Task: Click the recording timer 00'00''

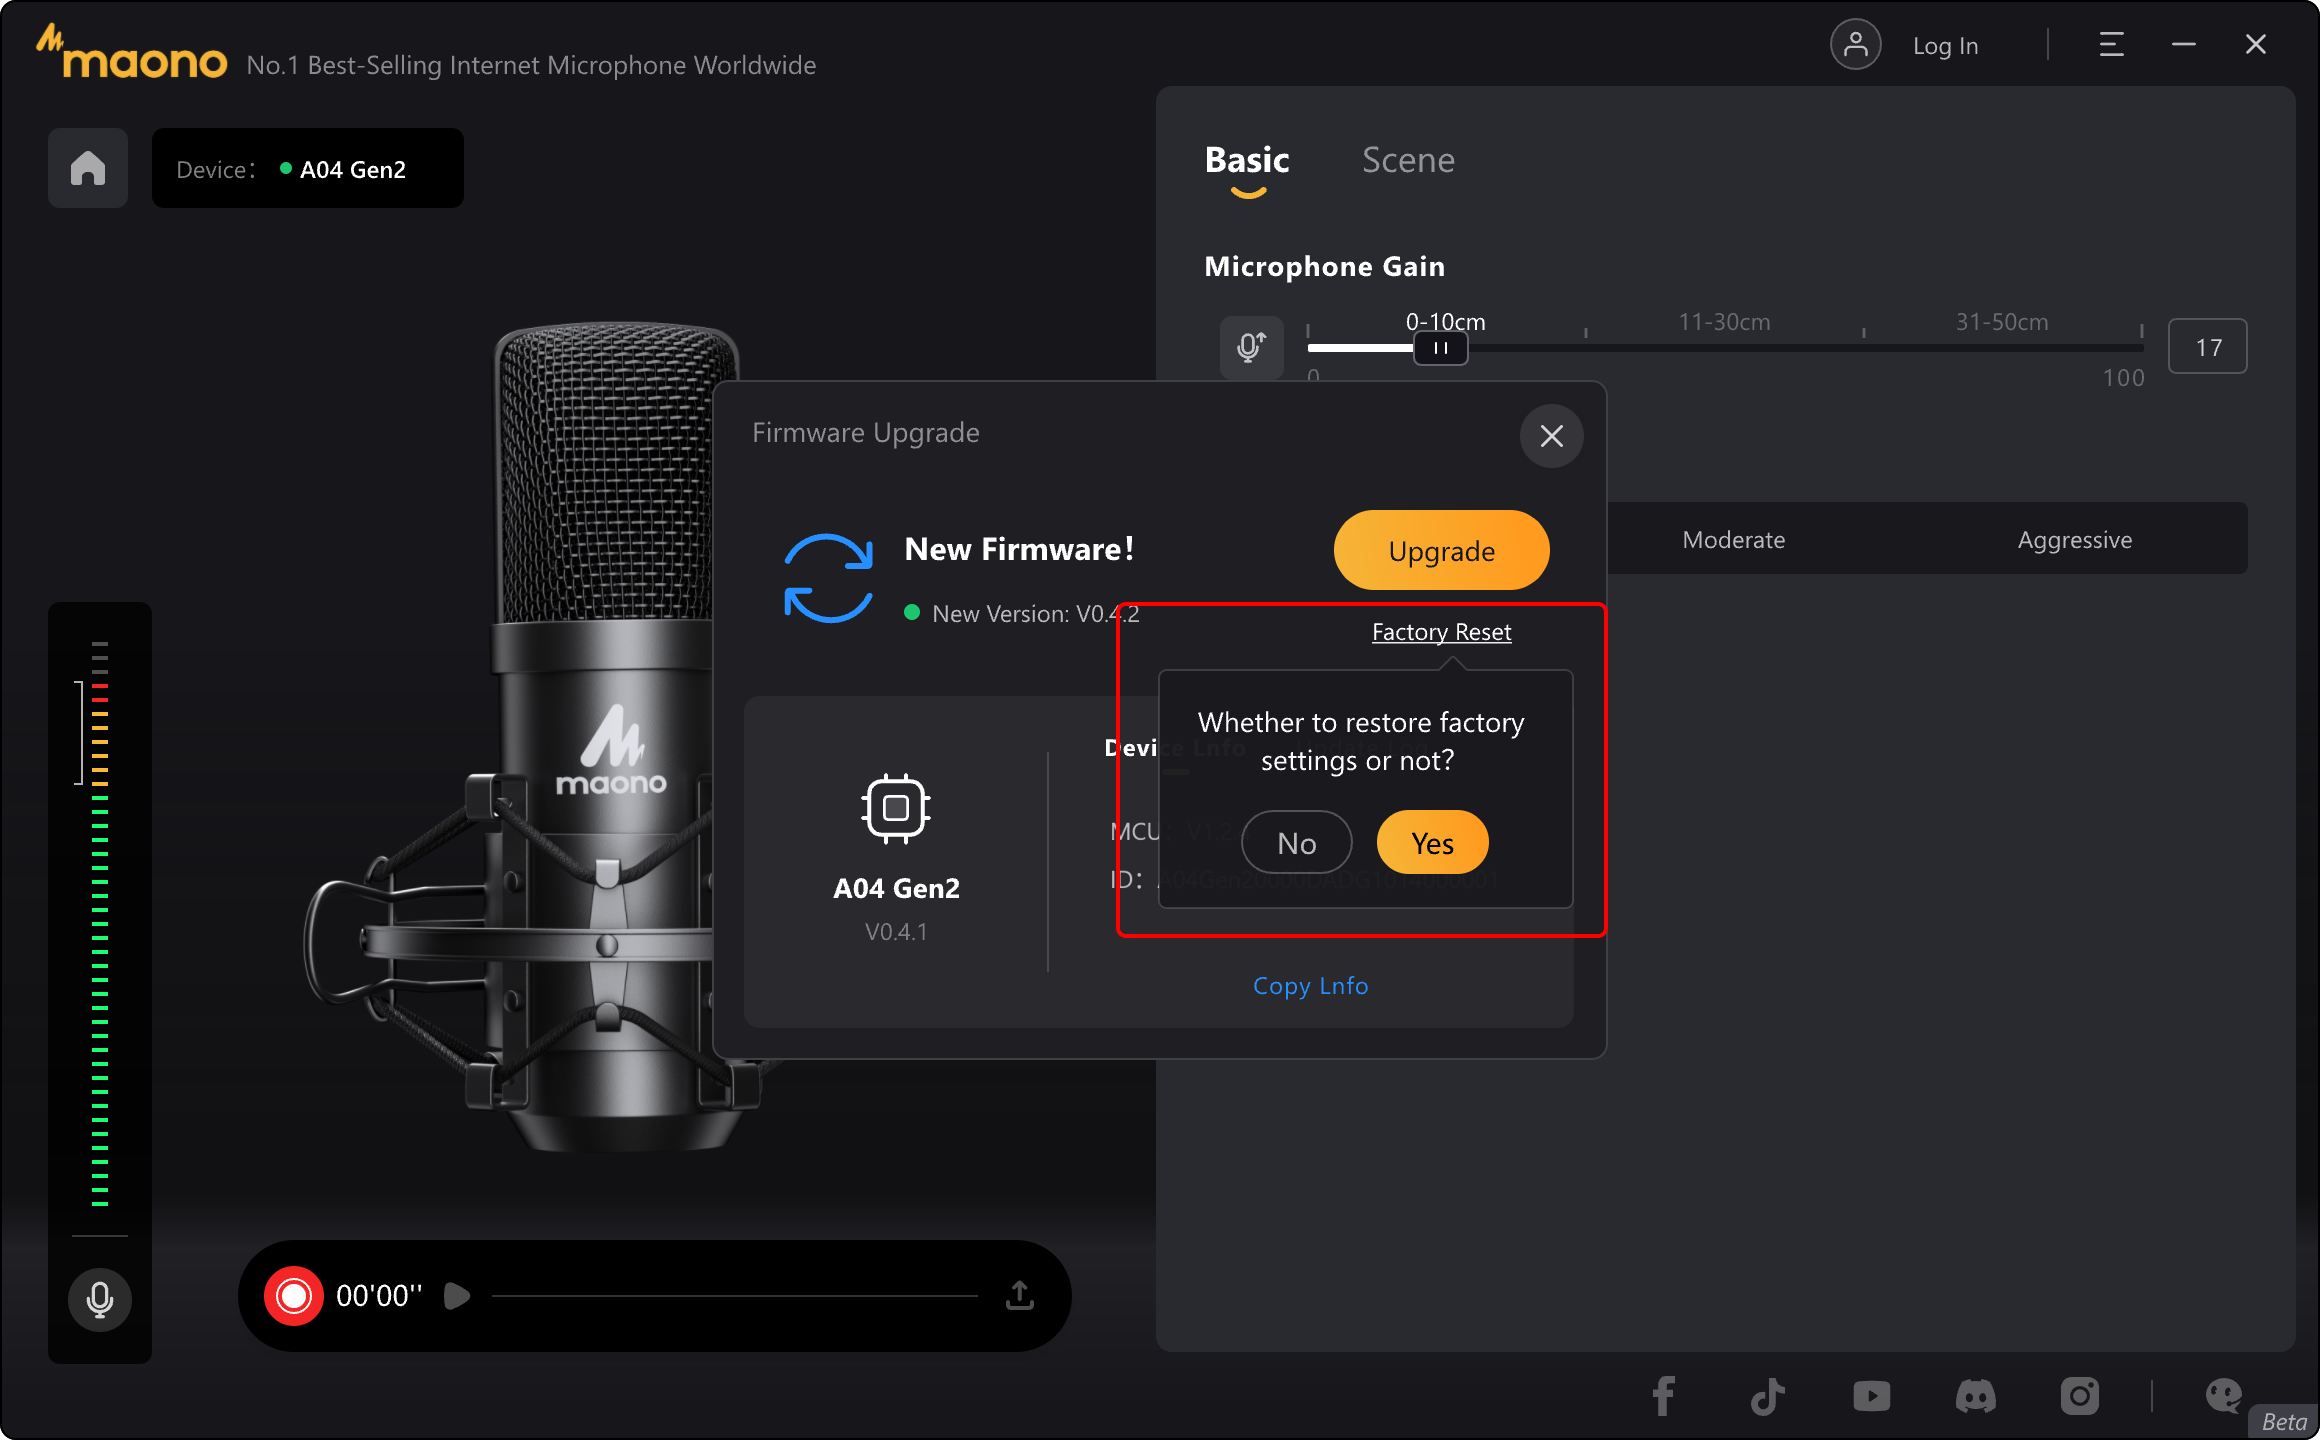Action: pyautogui.click(x=379, y=1296)
